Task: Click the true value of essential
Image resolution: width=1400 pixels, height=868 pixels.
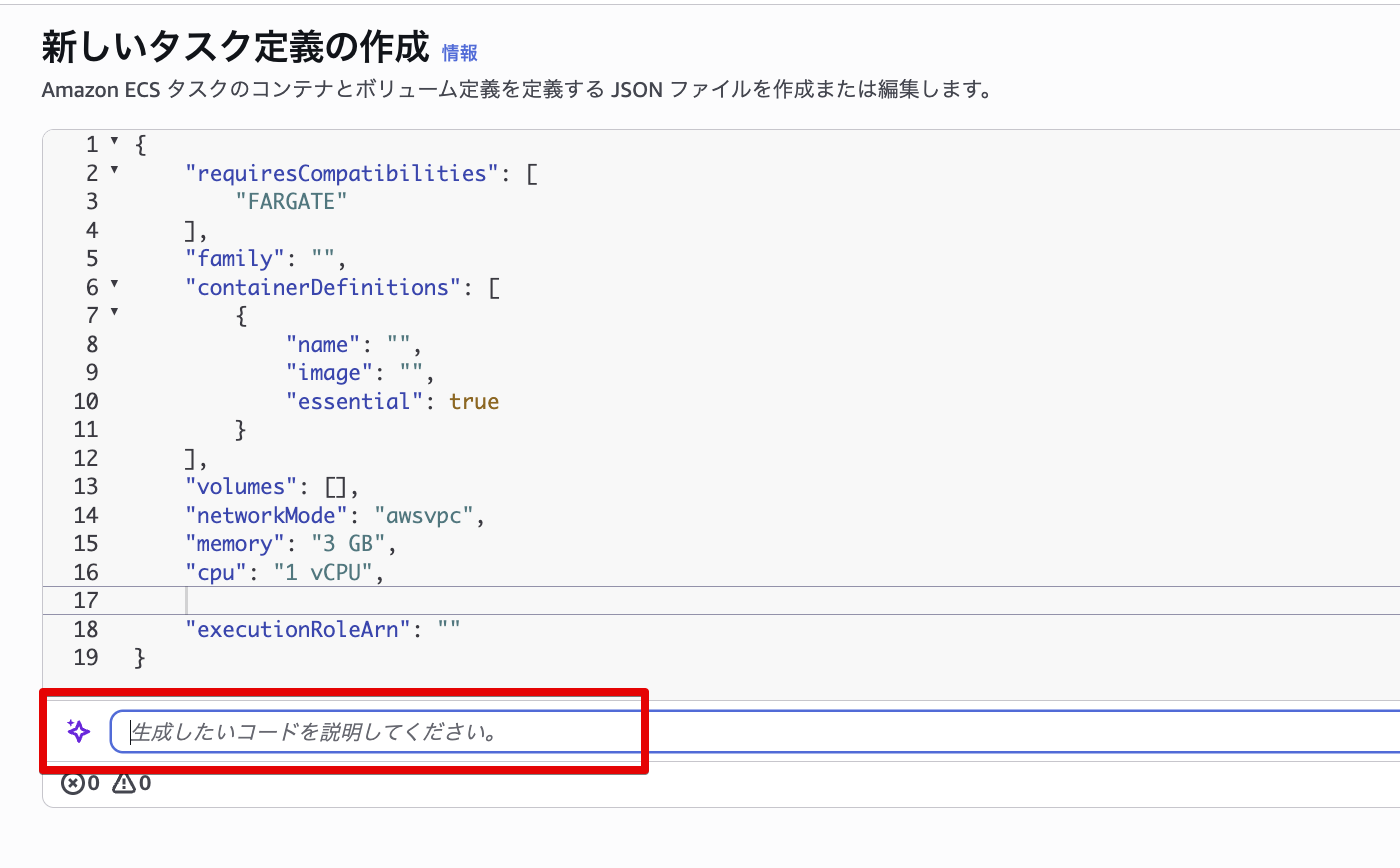Action: [474, 402]
